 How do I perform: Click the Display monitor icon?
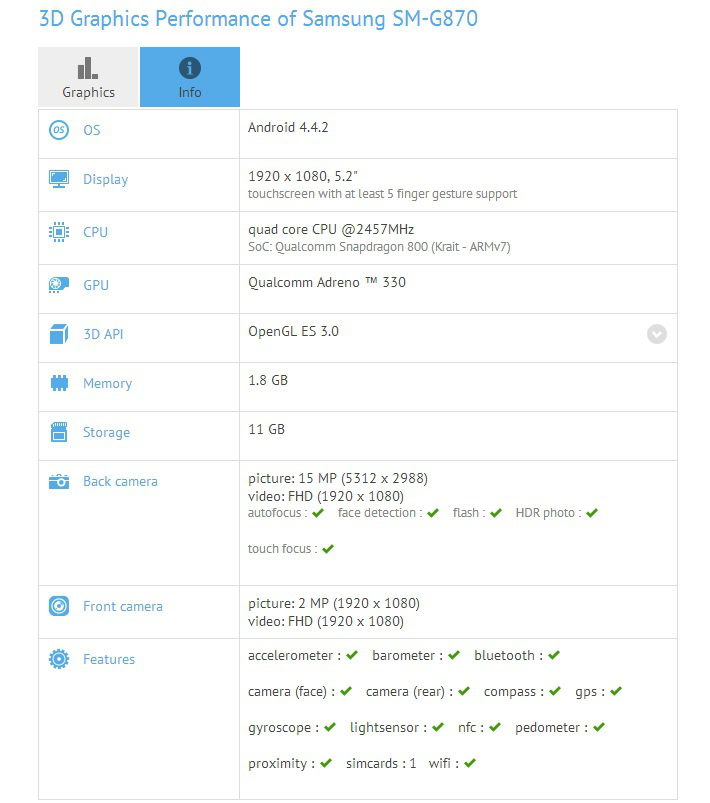click(x=59, y=179)
